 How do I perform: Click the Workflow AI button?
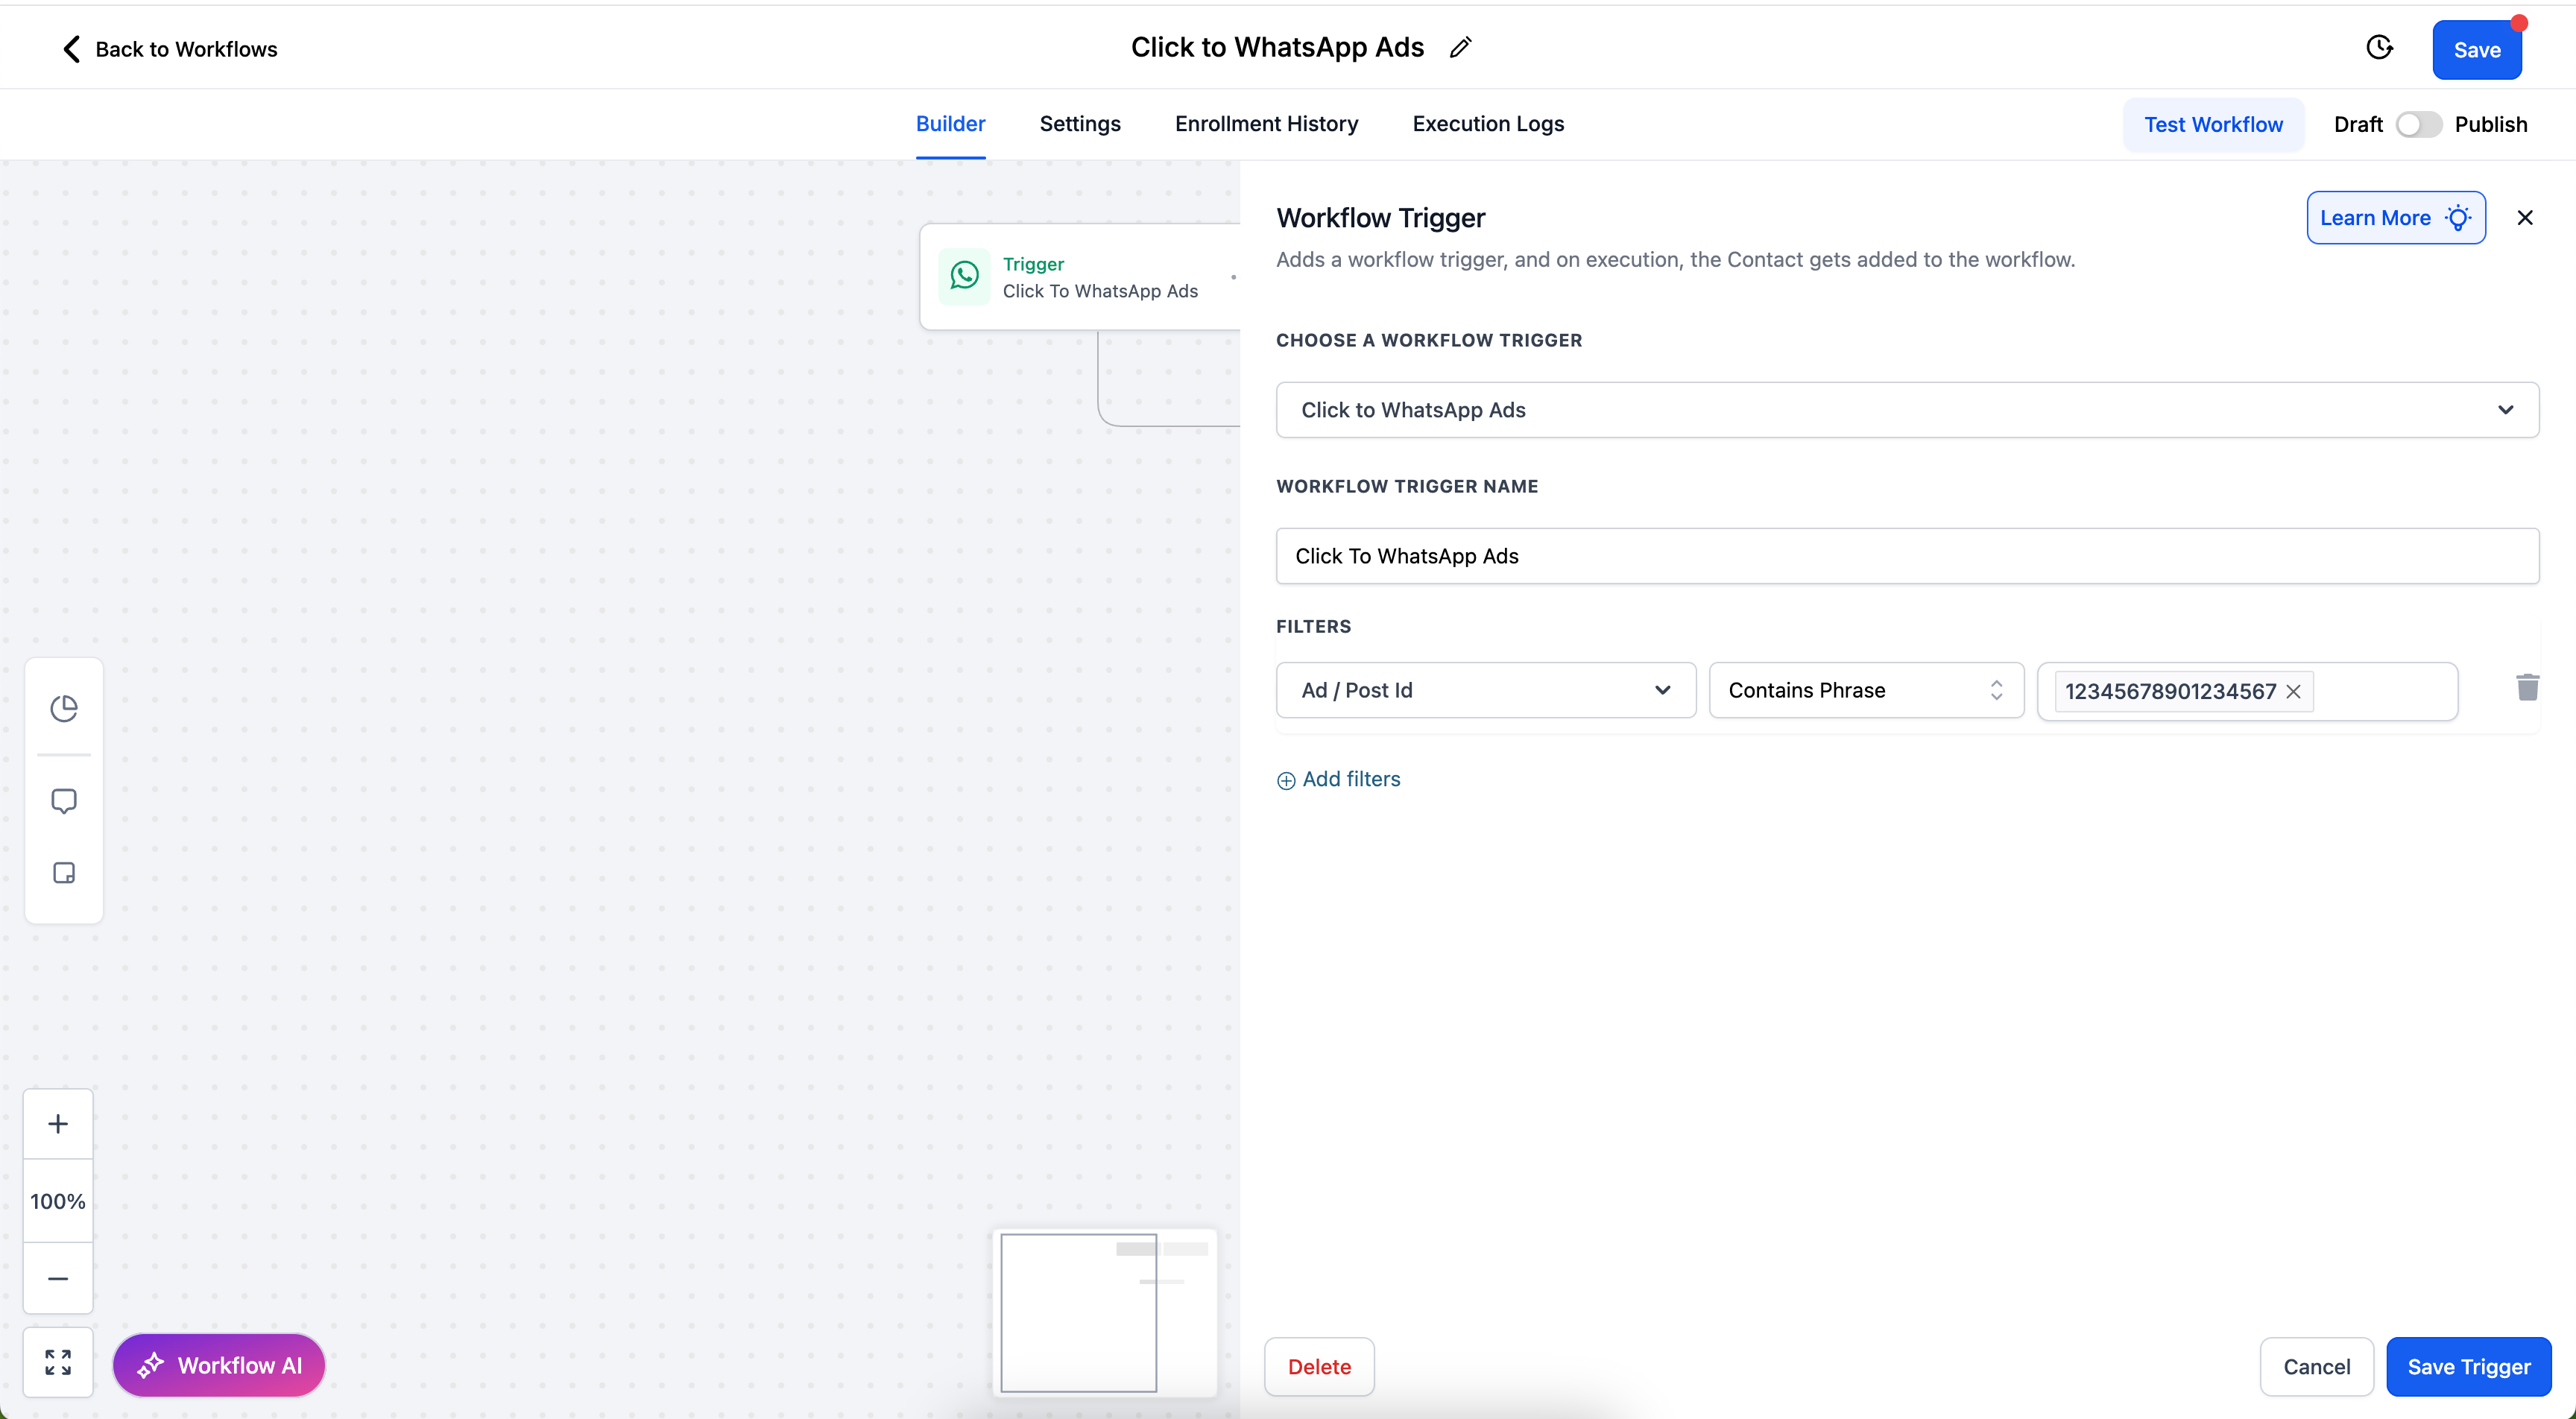coord(219,1365)
